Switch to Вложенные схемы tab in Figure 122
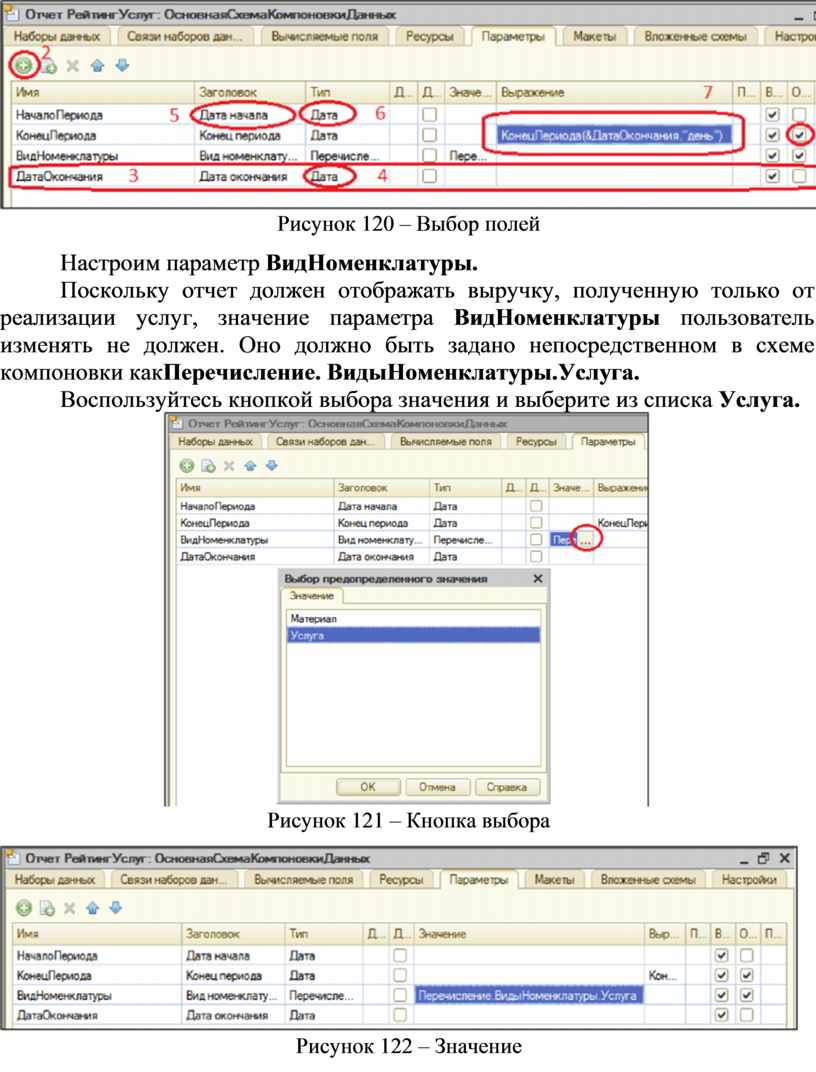Image resolution: width=816 pixels, height=1072 pixels. (648, 880)
